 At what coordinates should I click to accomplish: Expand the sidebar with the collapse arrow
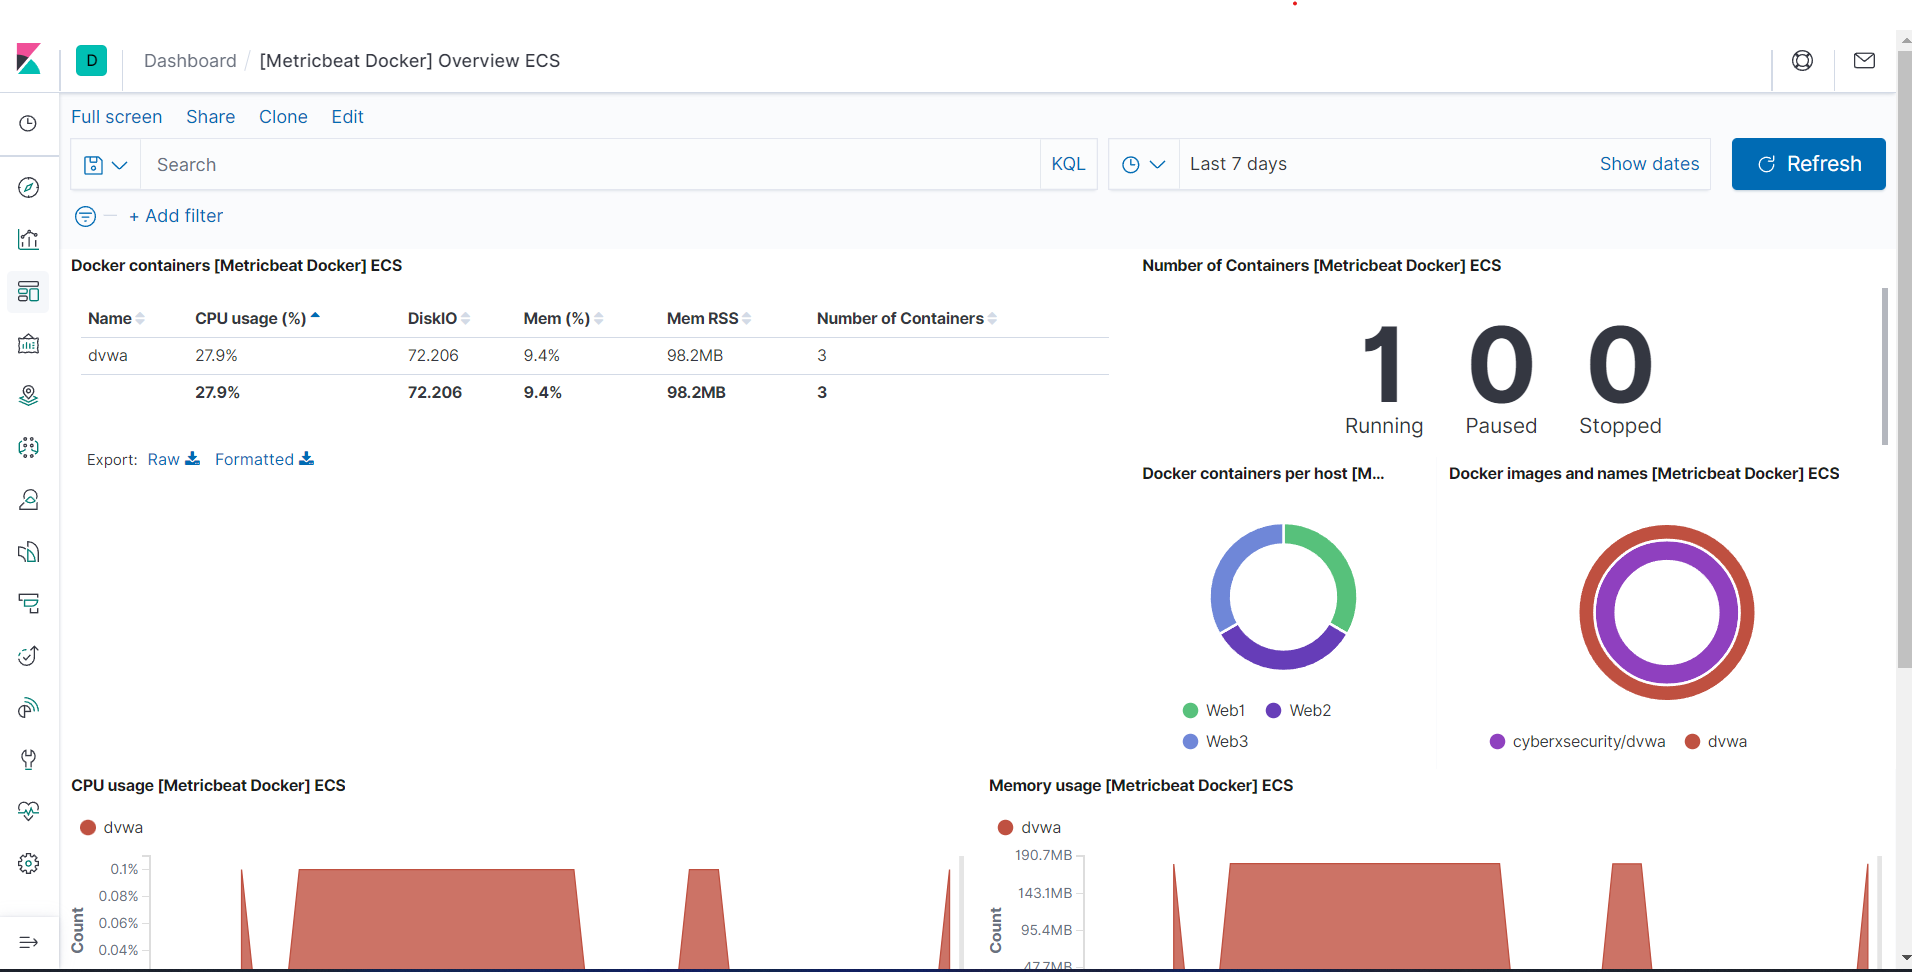click(28, 941)
